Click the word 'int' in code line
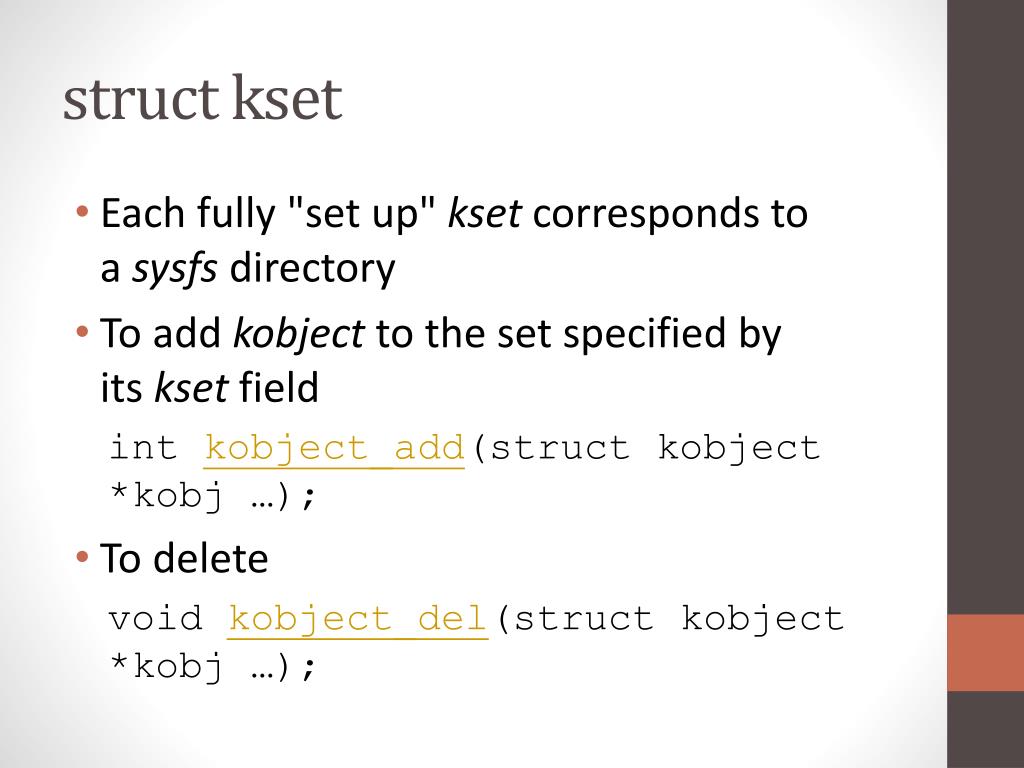 pyautogui.click(x=144, y=448)
